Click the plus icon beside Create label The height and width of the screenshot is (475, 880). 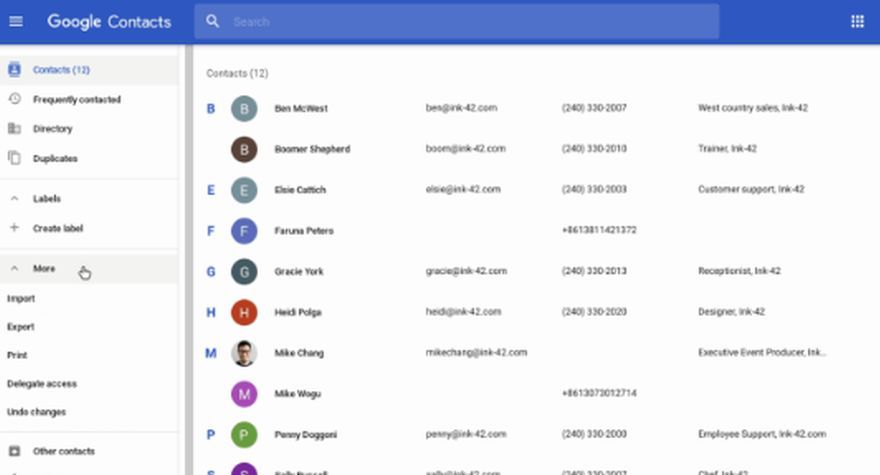(14, 228)
